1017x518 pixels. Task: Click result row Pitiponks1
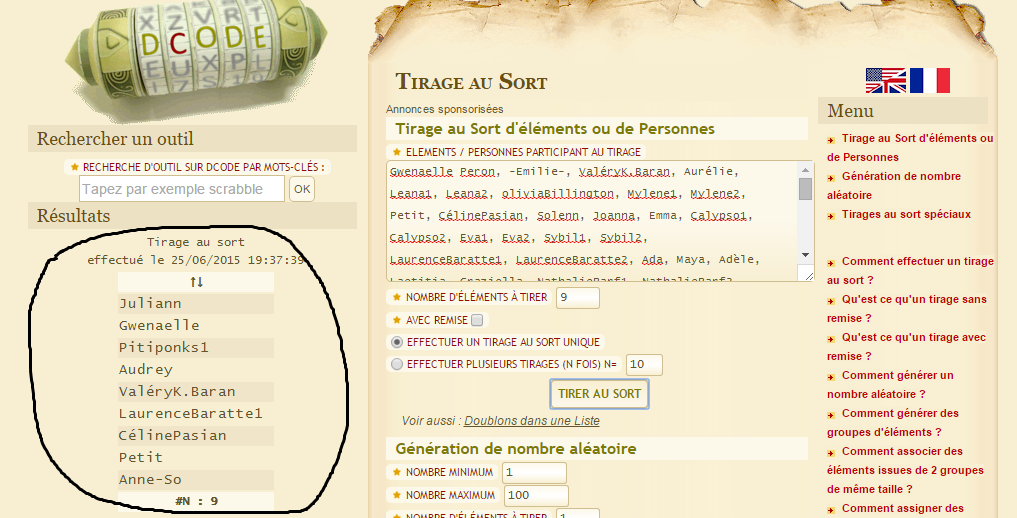click(196, 347)
